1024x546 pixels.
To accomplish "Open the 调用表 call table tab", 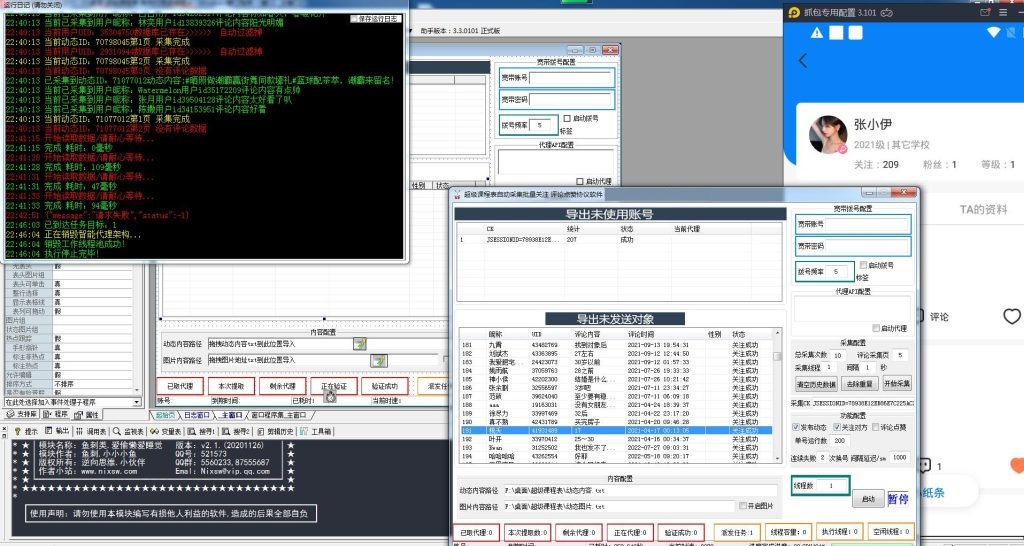I will [93, 431].
